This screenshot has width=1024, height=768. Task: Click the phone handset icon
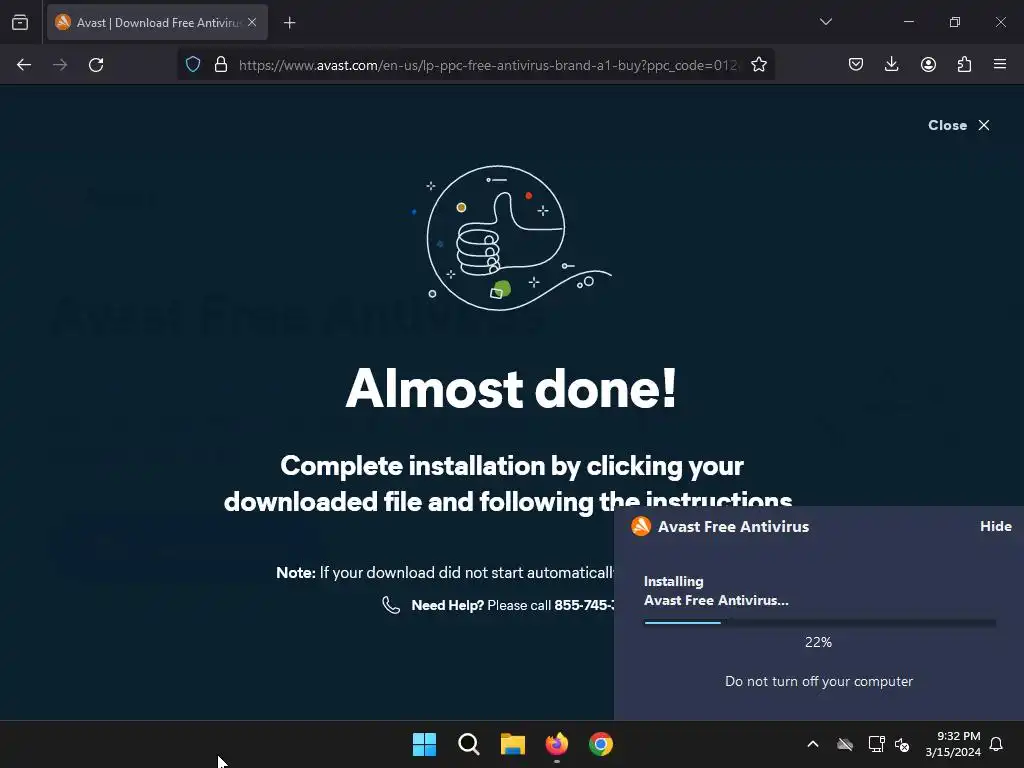tap(391, 605)
